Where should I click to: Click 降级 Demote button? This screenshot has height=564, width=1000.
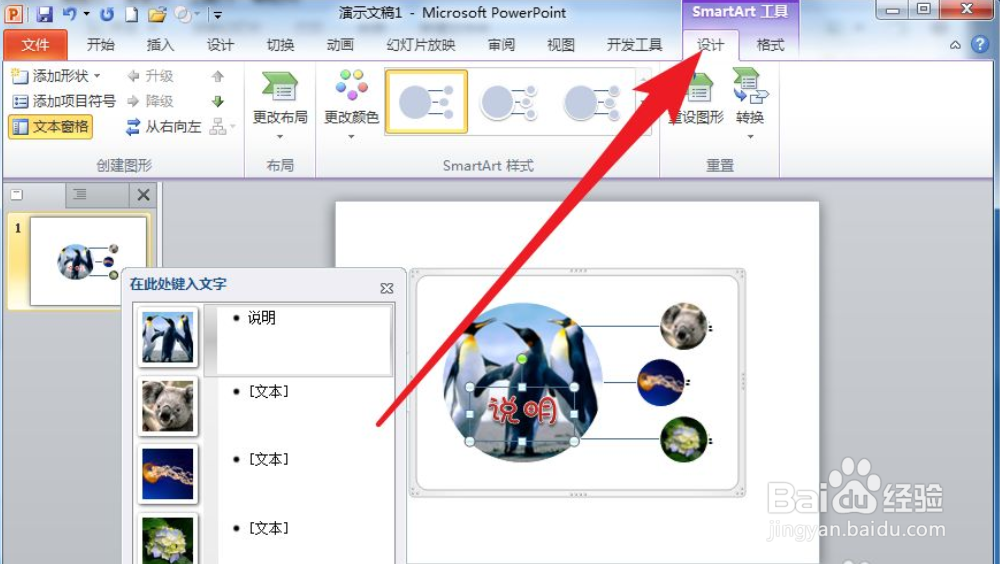pyautogui.click(x=151, y=101)
